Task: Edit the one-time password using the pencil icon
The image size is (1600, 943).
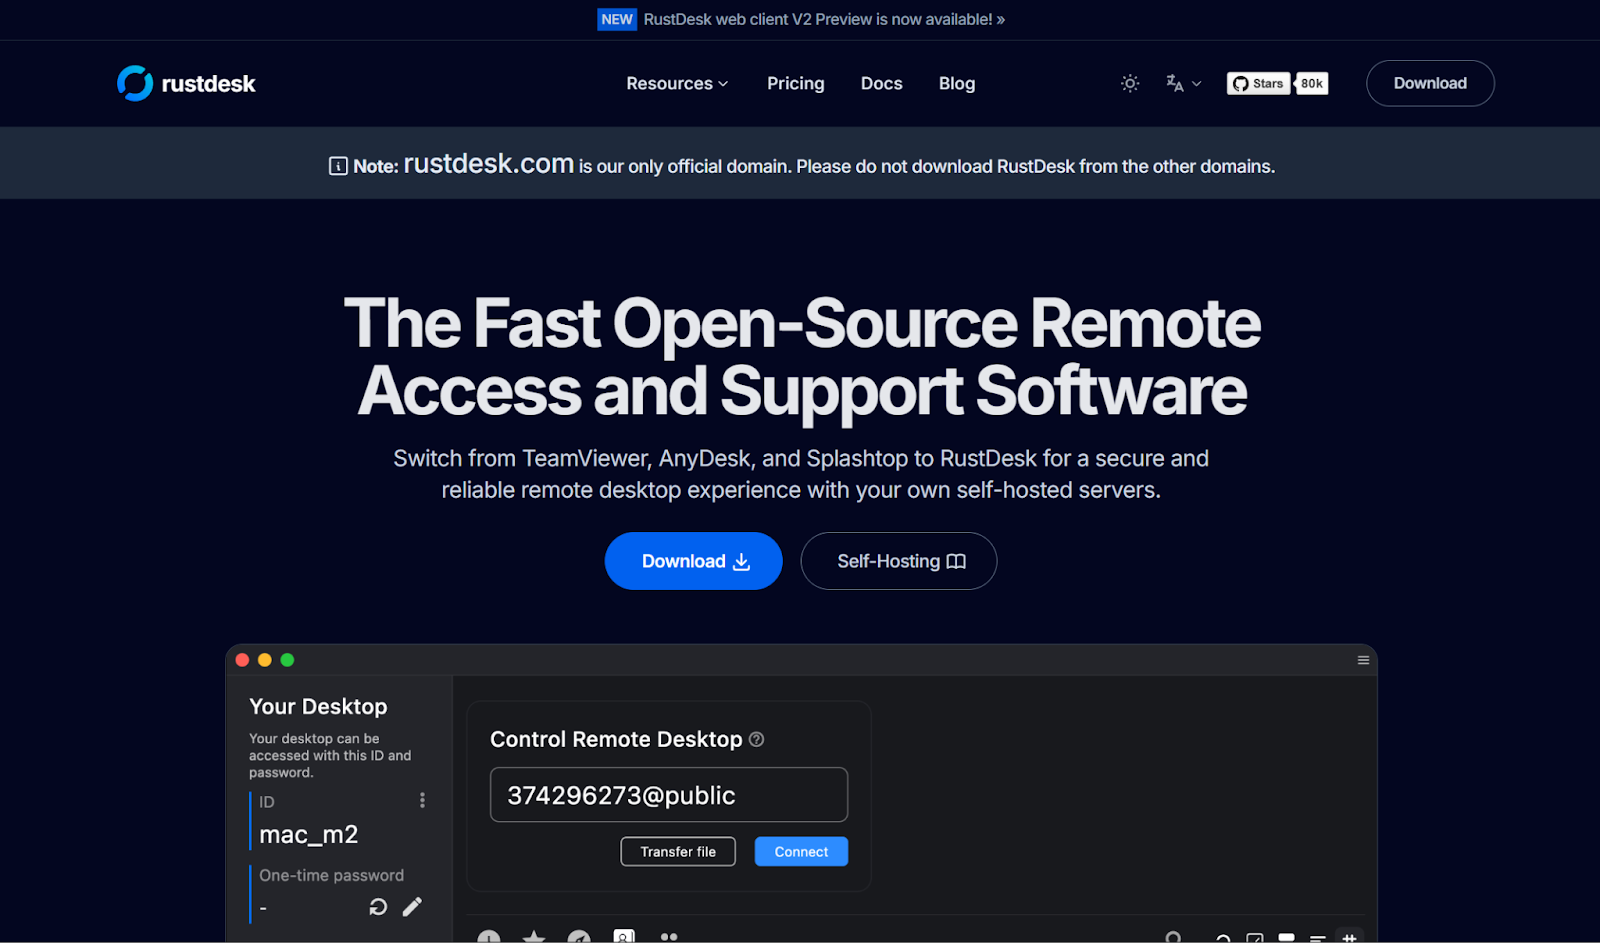Action: [411, 906]
